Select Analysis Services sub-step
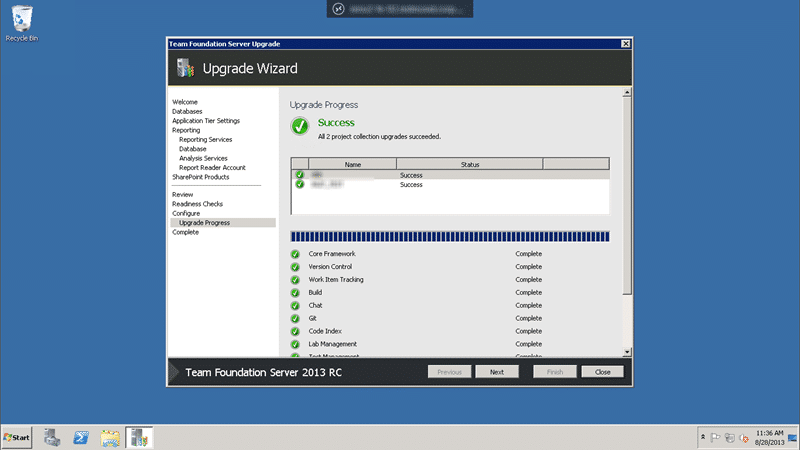800x450 pixels. 203,158
